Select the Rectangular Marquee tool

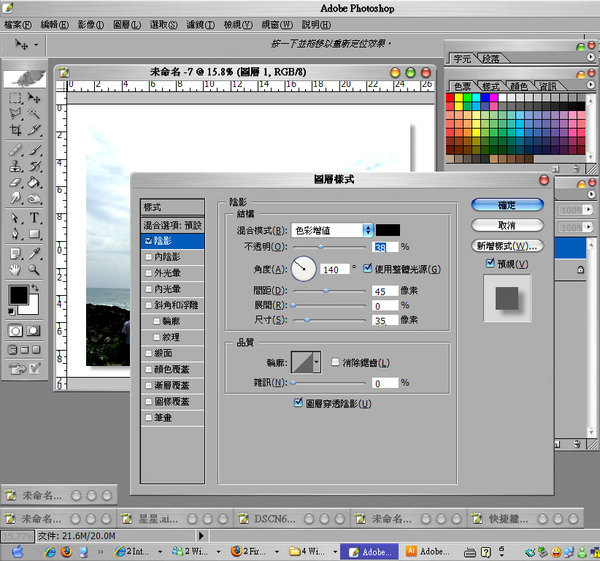pyautogui.click(x=16, y=98)
